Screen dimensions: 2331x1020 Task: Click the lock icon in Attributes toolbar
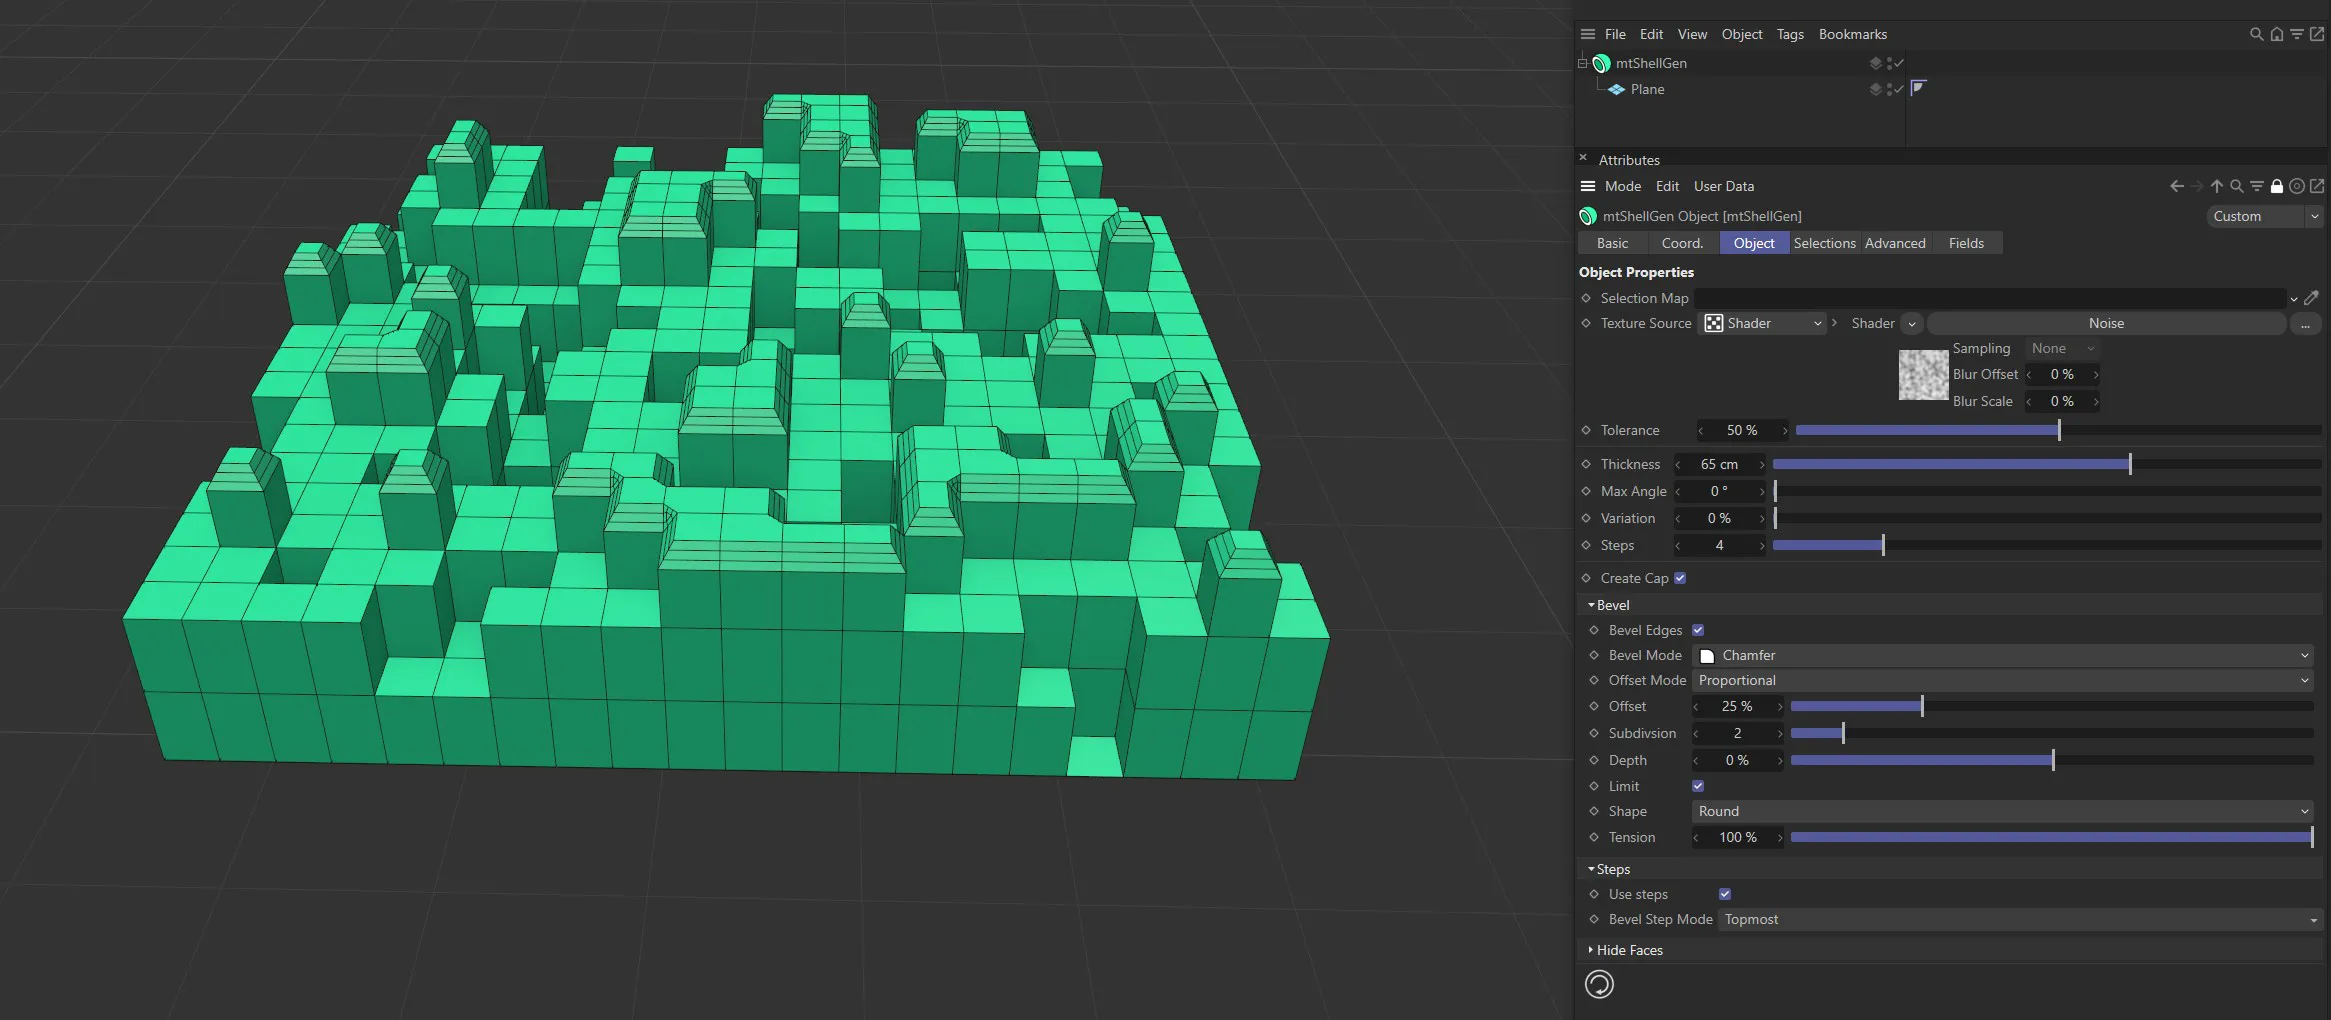[2277, 186]
